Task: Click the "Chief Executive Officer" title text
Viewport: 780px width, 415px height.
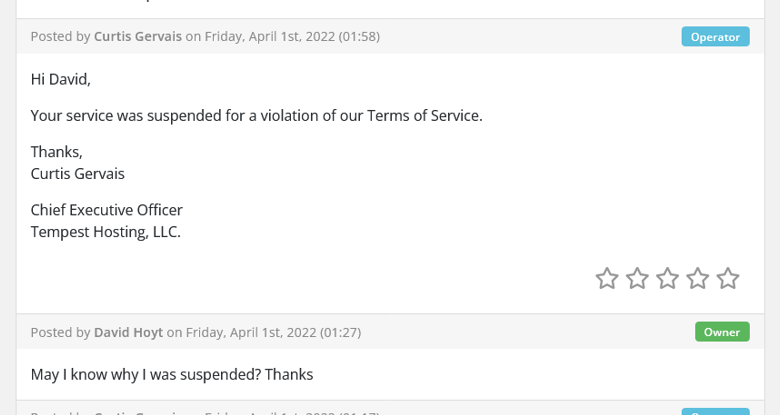Action: 107,210
